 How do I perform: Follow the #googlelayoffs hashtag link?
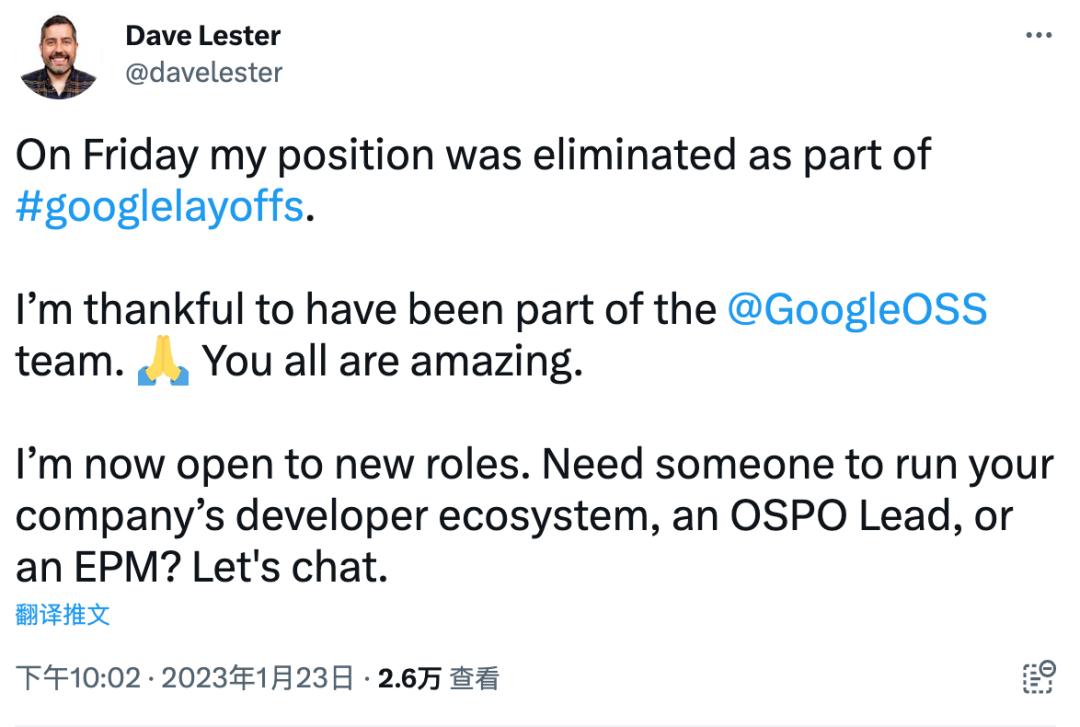point(159,207)
